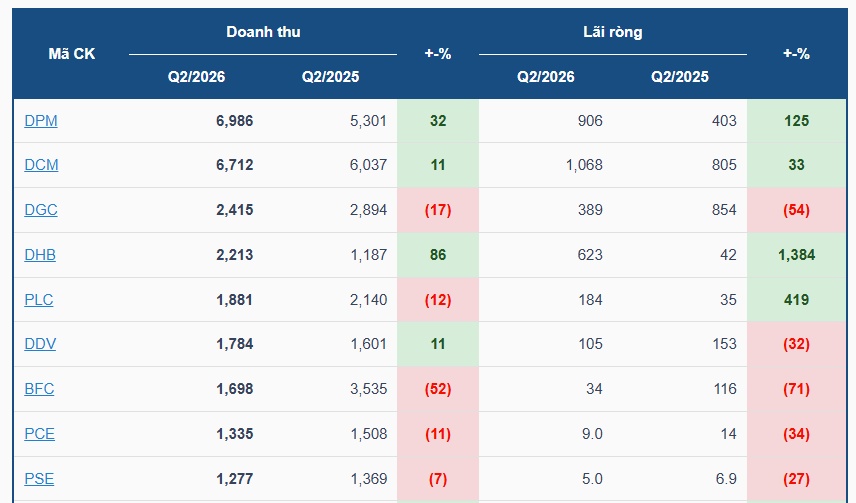The width and height of the screenshot is (856, 503).
Task: Open the BFC stock ticker link
Action: pyautogui.click(x=39, y=389)
